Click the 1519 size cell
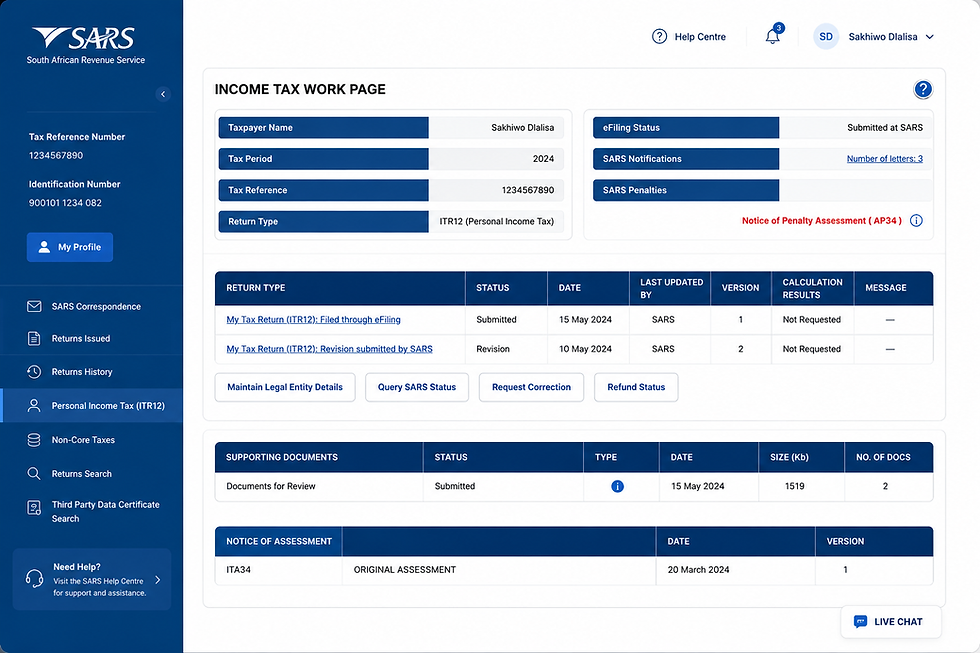 pyautogui.click(x=801, y=486)
